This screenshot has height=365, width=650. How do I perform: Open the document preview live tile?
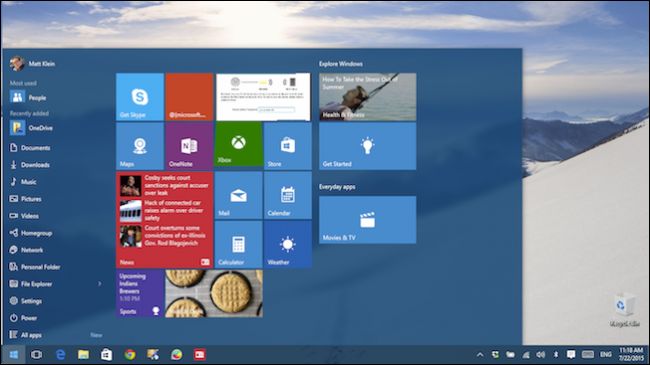click(263, 97)
